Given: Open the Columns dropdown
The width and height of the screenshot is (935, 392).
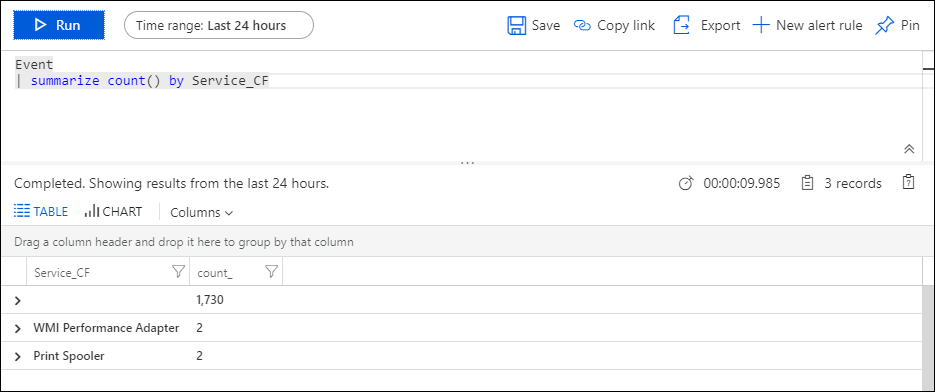Looking at the screenshot, I should 201,212.
